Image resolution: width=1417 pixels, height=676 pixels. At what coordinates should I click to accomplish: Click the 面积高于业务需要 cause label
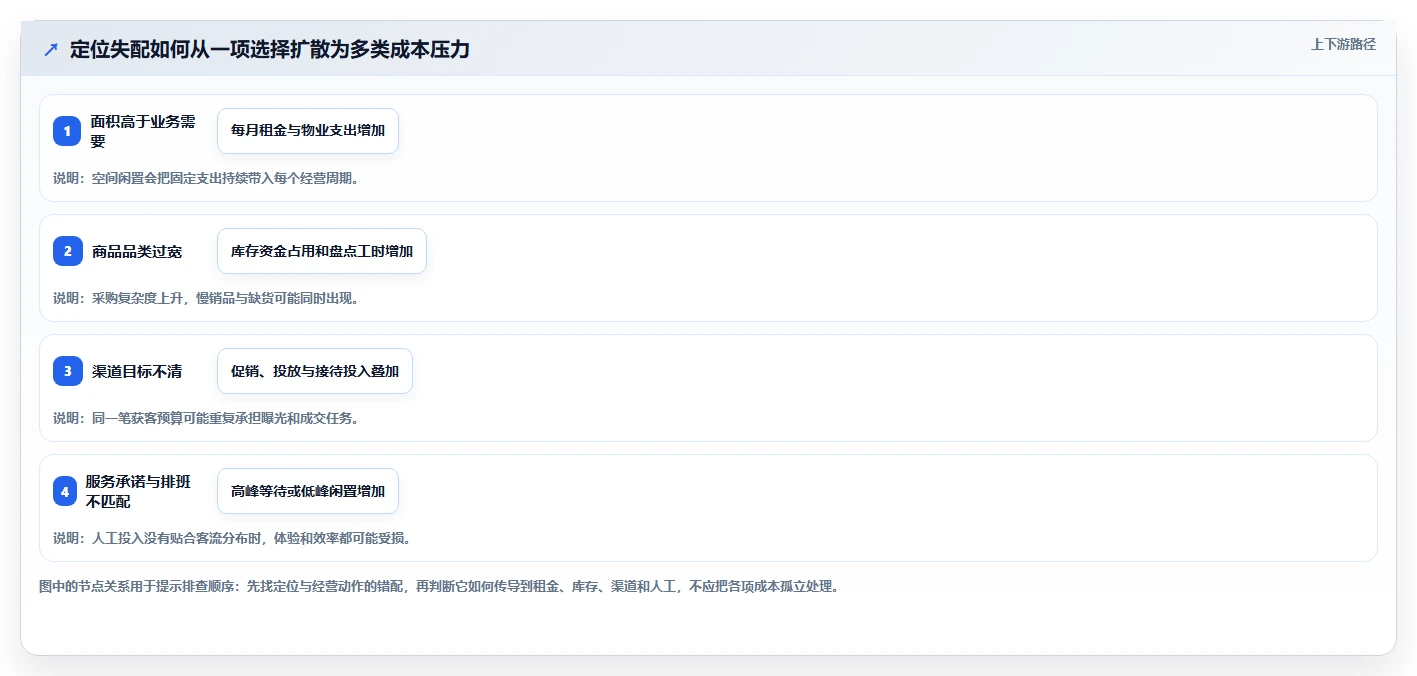[x=143, y=131]
